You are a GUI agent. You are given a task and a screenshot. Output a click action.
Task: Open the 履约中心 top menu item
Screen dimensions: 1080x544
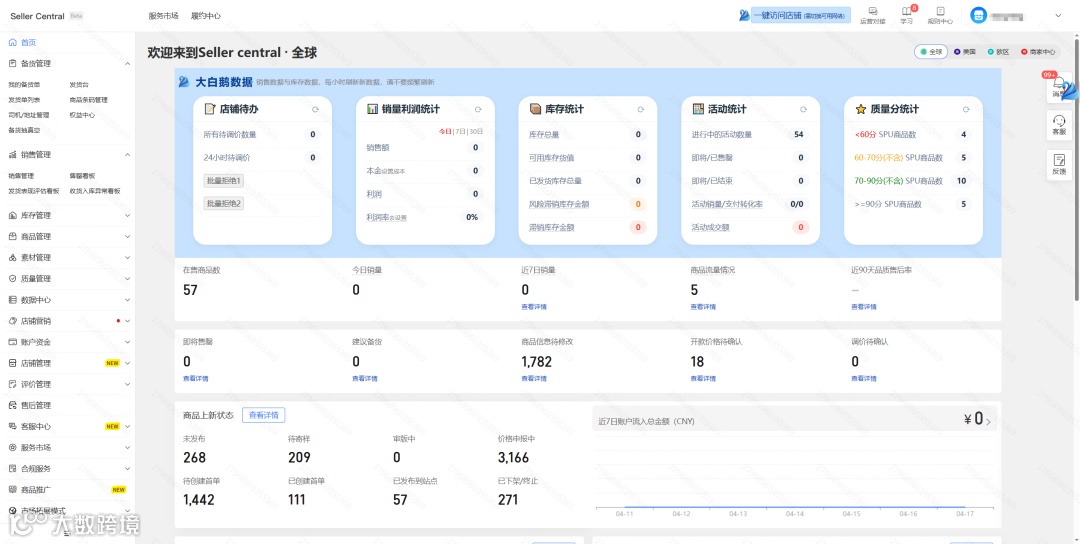(x=205, y=16)
